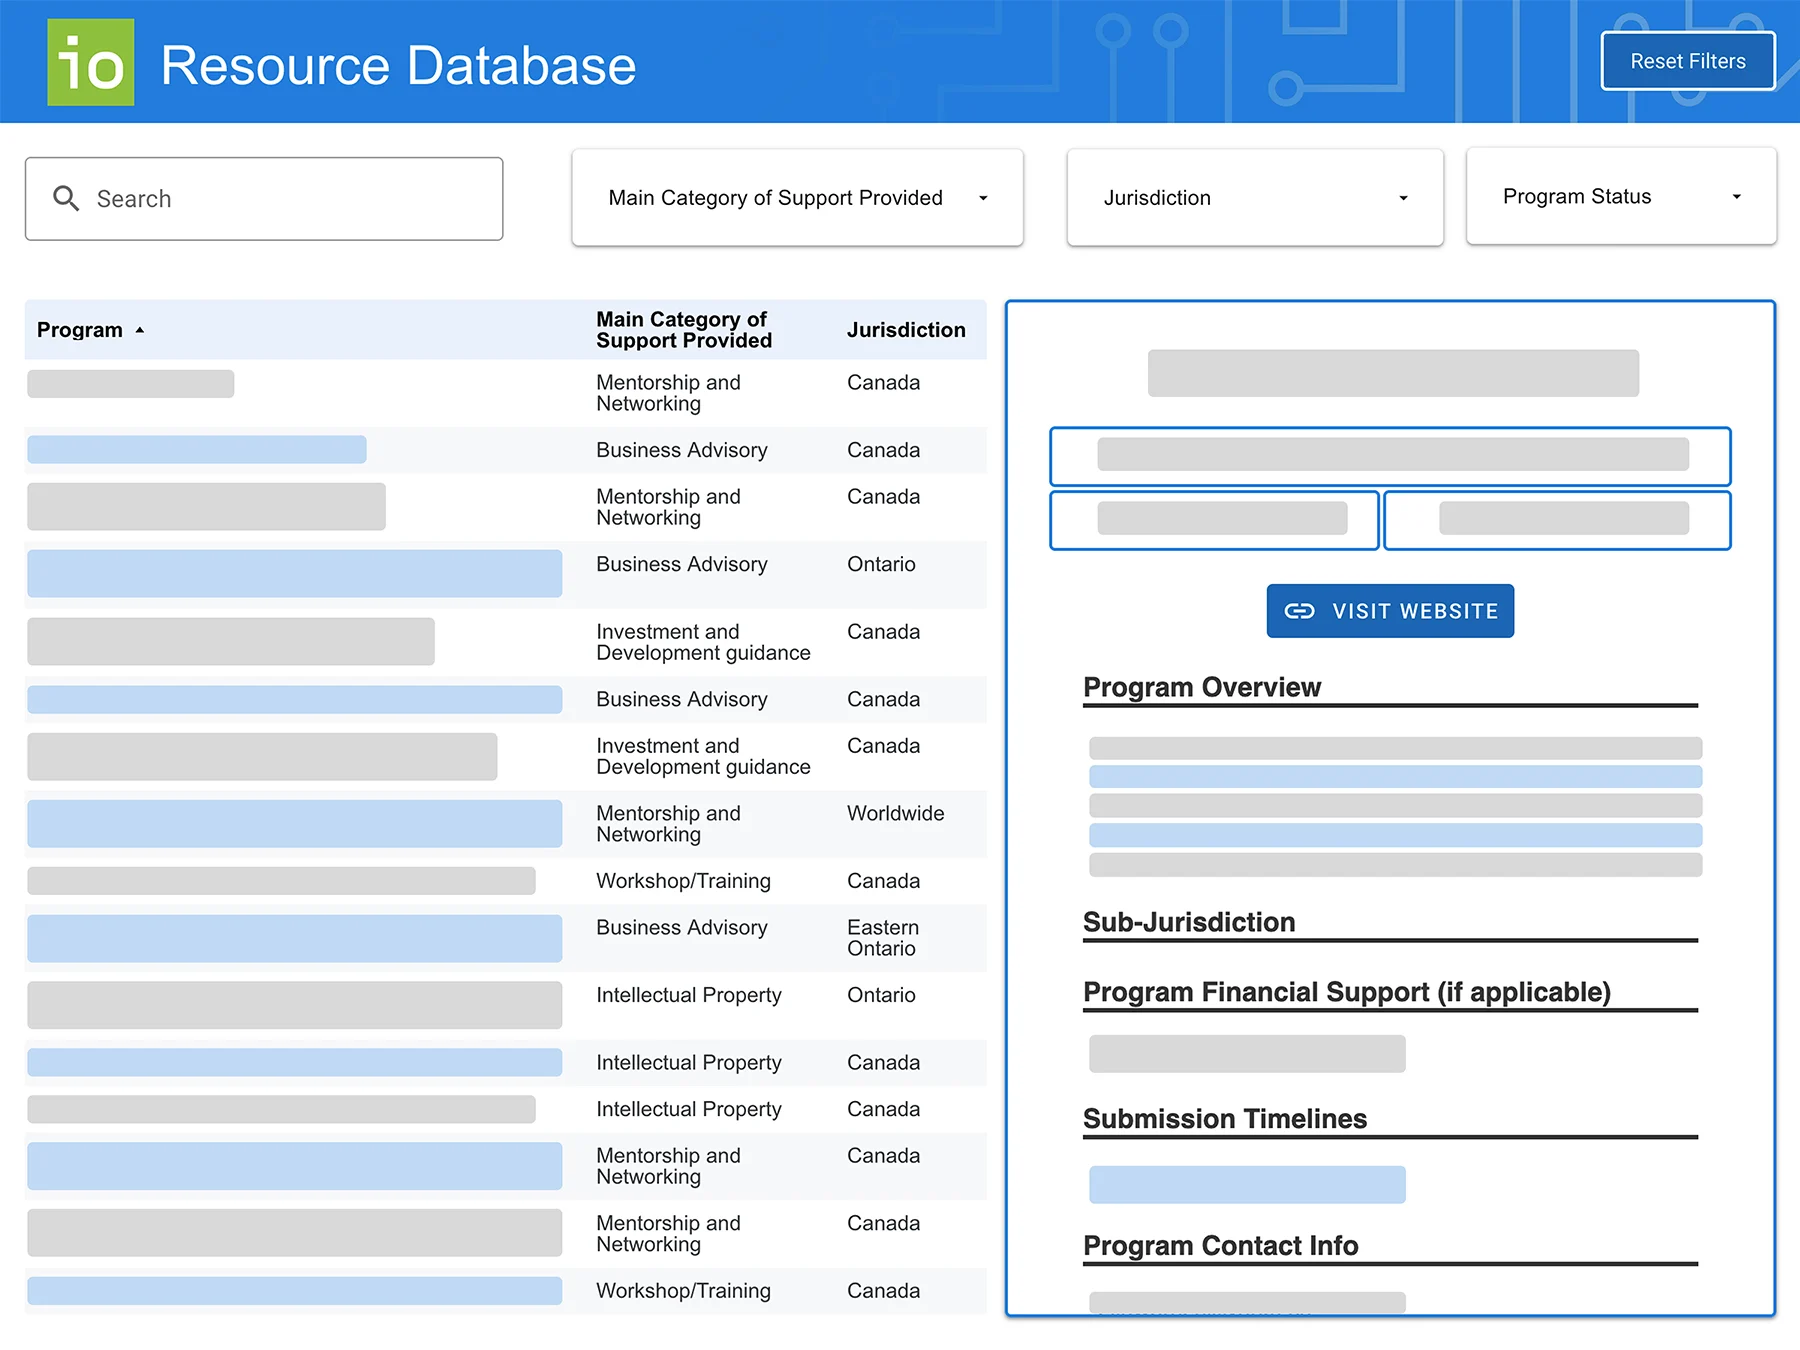The height and width of the screenshot is (1350, 1800).
Task: Click the io logo in the header
Action: tap(90, 62)
